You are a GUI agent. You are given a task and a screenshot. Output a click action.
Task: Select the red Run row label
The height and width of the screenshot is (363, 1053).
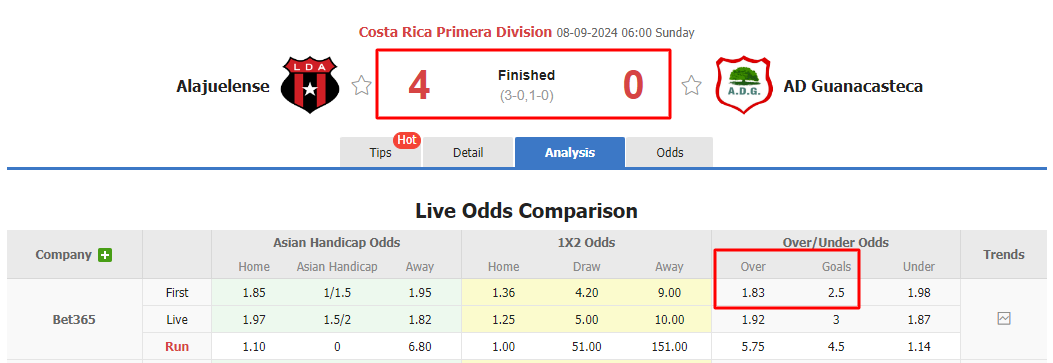click(x=177, y=346)
